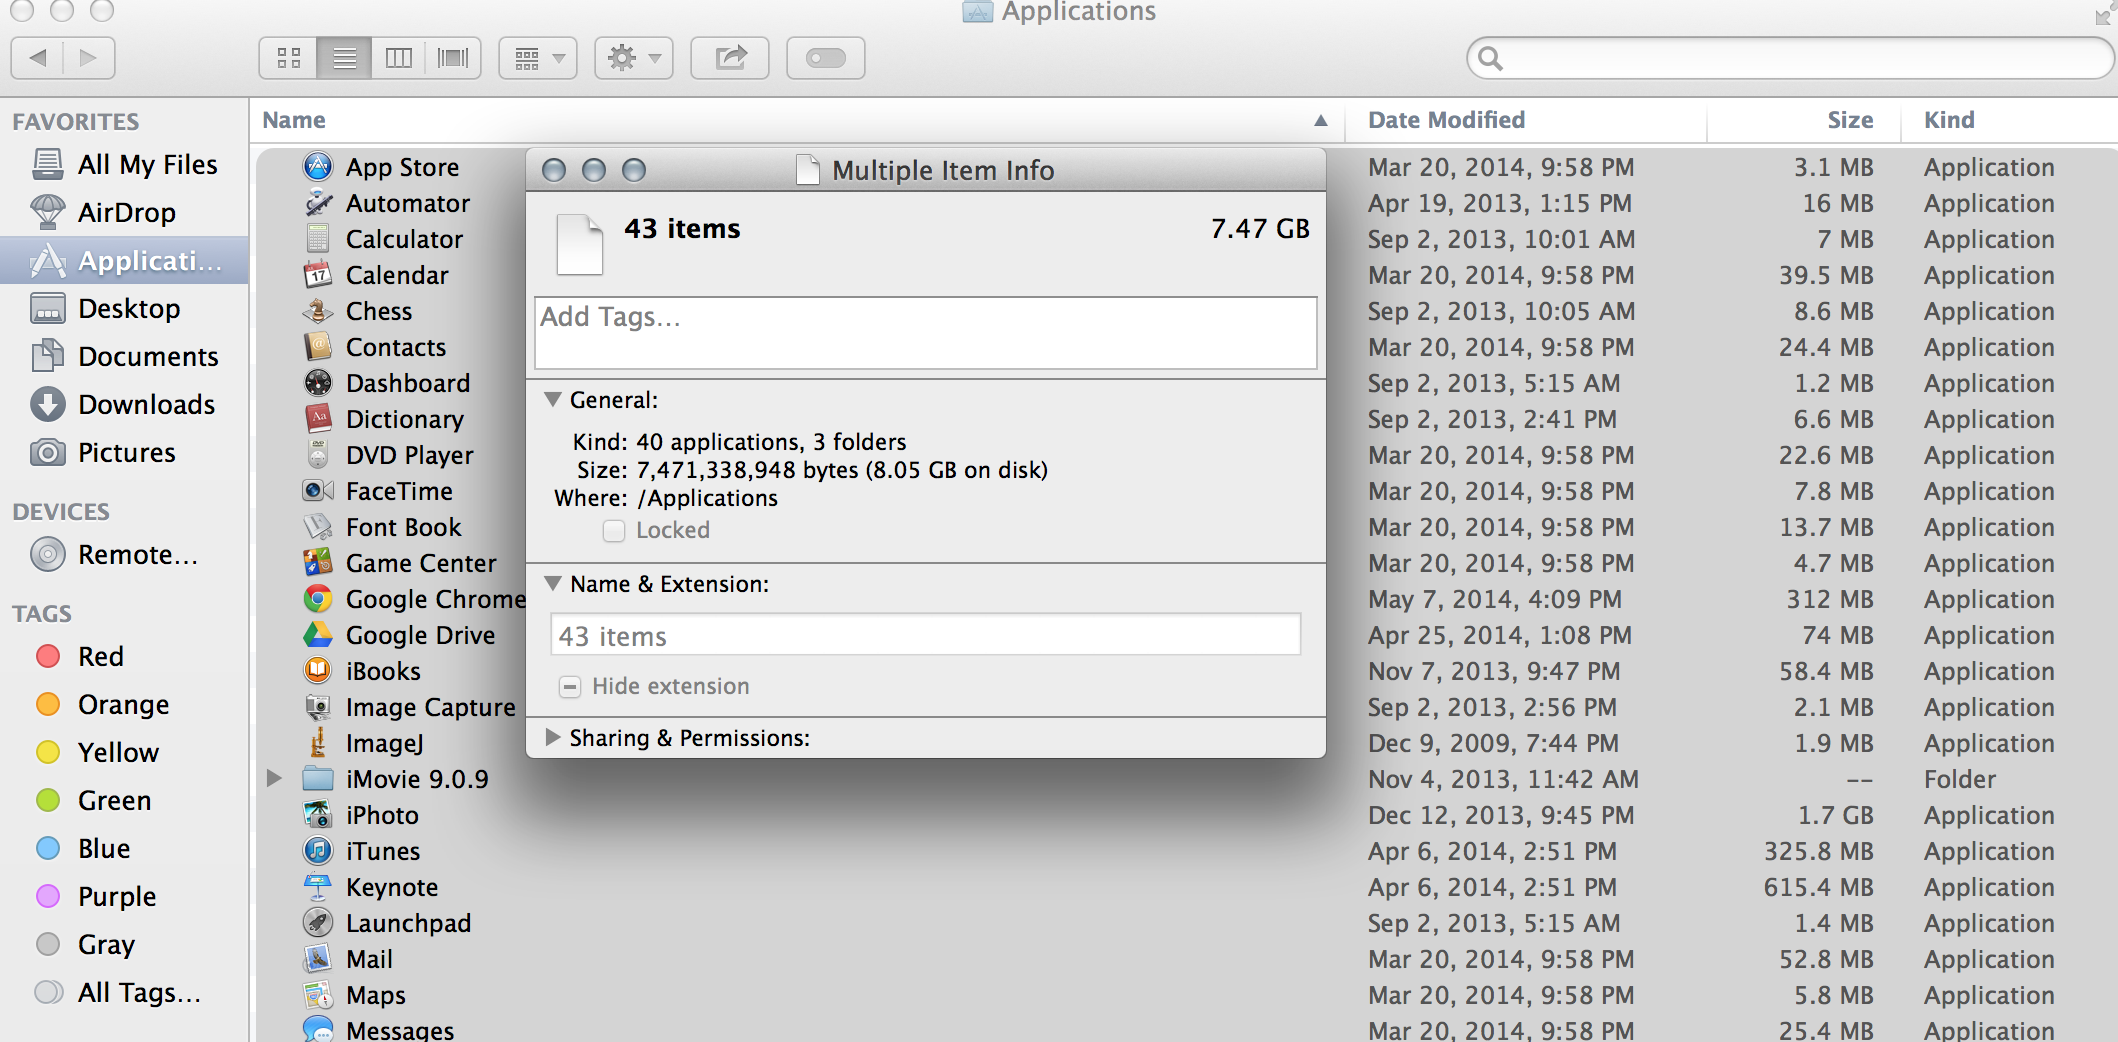2118x1042 pixels.
Task: Open Documents from the sidebar
Action: point(124,356)
